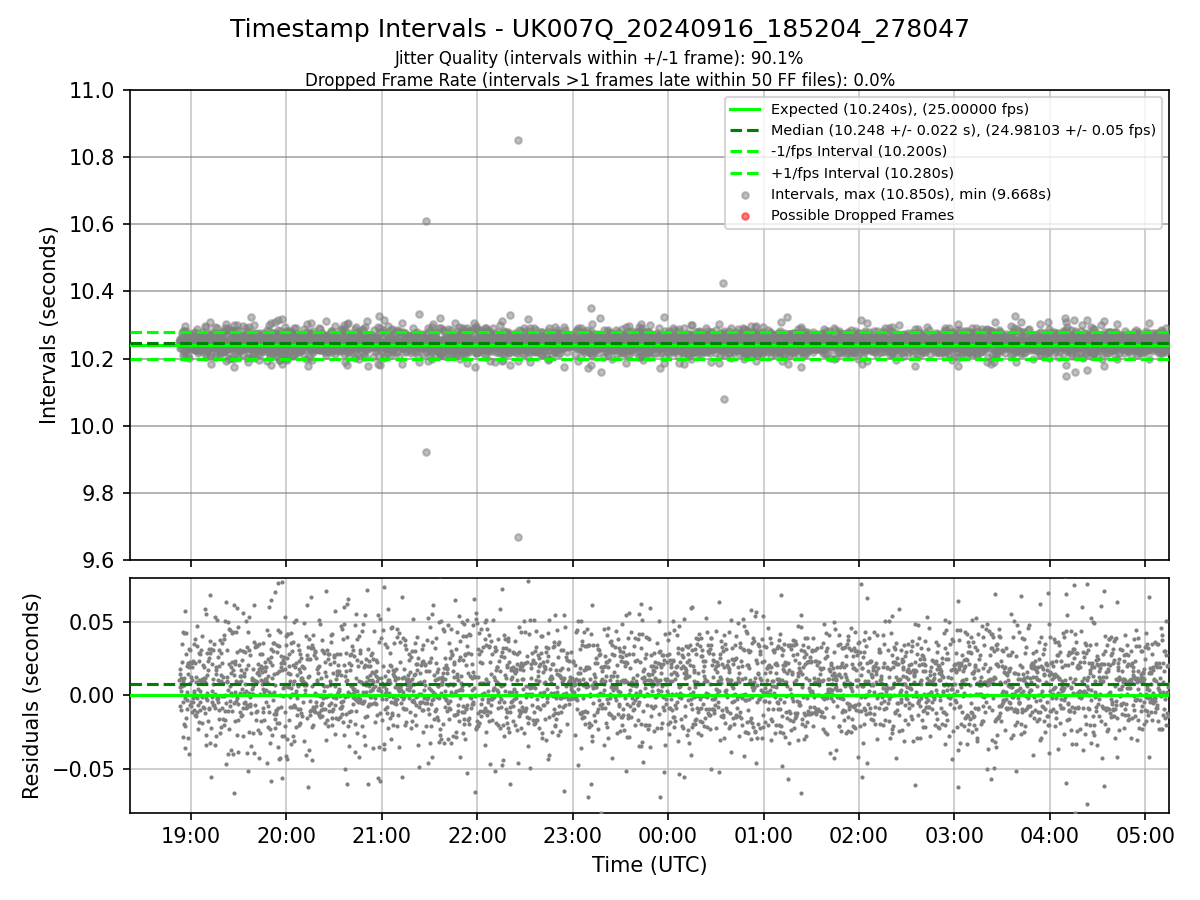This screenshot has width=1200, height=900.
Task: Click the x-axis tick label 20:00
Action: [286, 834]
